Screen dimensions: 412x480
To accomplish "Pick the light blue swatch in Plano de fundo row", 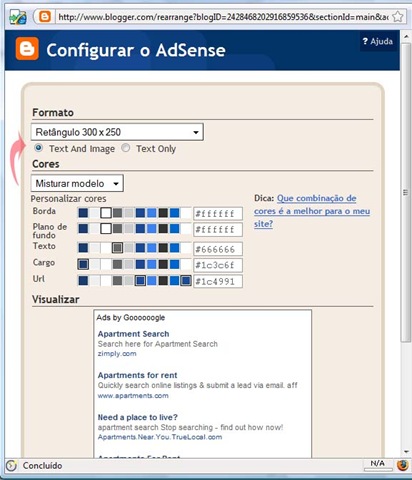I will 152,229.
